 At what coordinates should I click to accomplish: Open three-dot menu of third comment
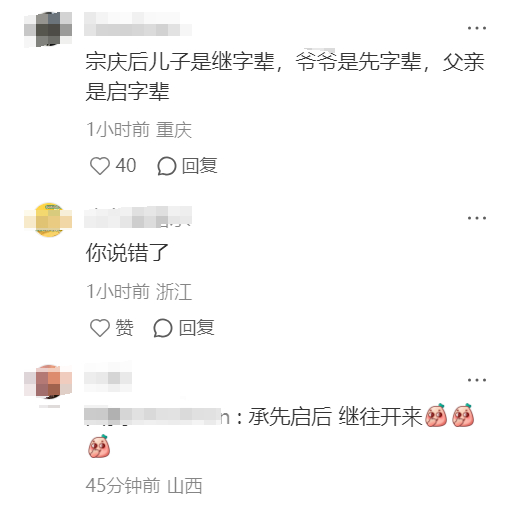477,380
